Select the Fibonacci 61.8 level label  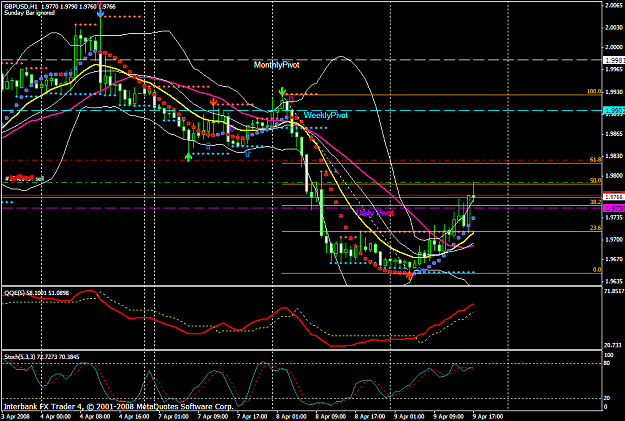(595, 159)
